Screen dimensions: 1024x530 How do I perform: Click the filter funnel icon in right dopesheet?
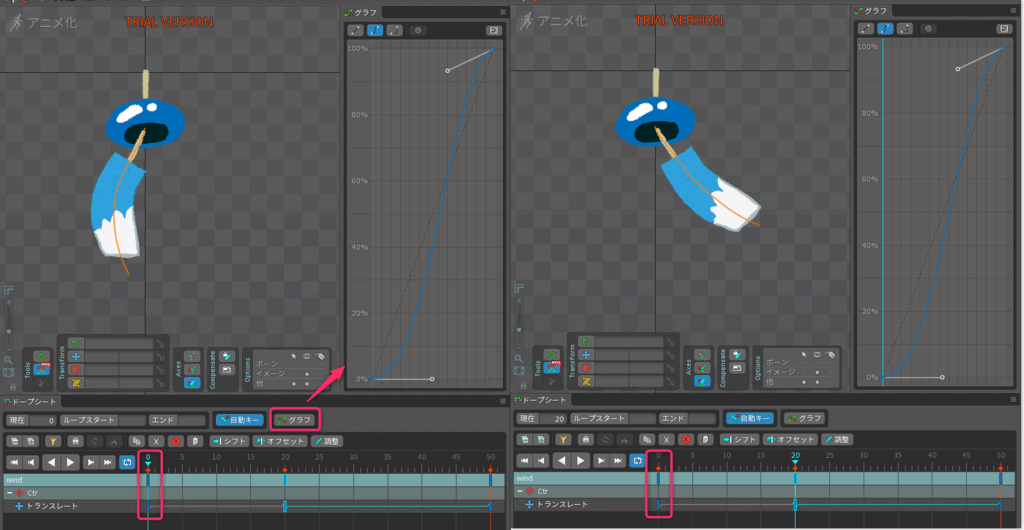[x=564, y=439]
